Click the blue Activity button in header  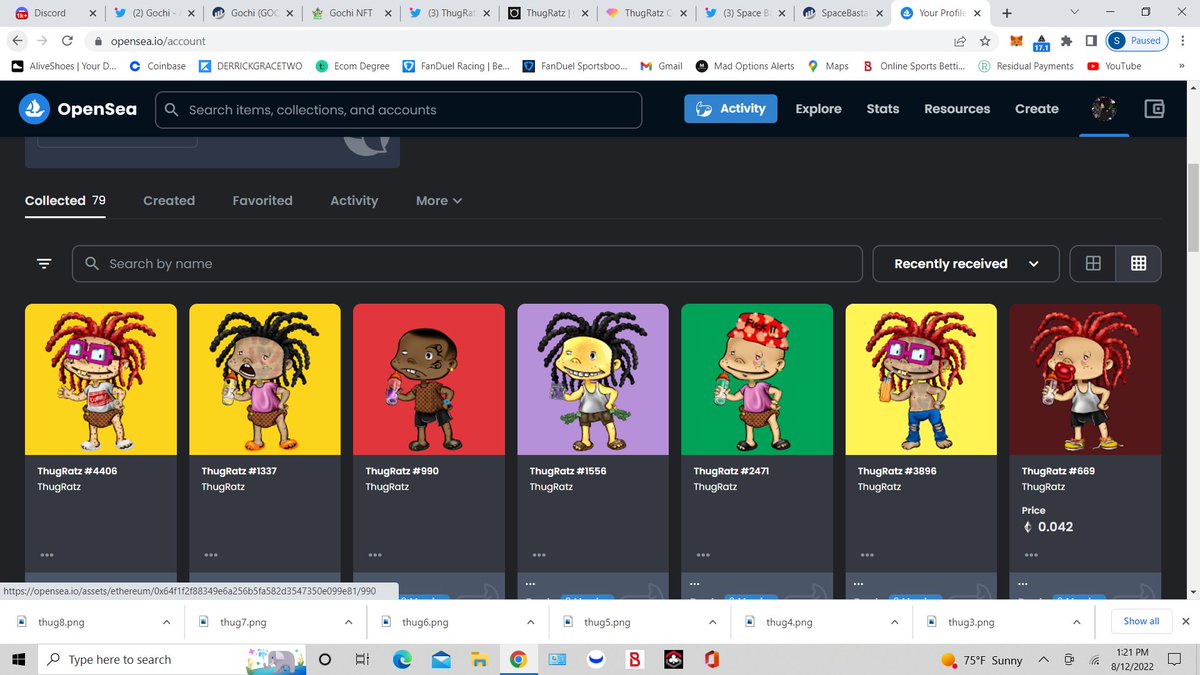(x=730, y=108)
